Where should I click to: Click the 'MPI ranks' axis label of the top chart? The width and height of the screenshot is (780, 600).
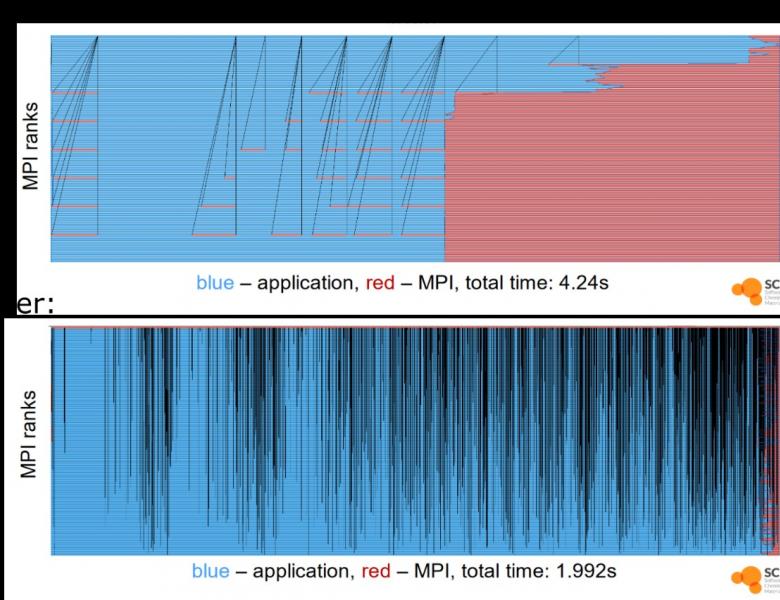(x=31, y=147)
